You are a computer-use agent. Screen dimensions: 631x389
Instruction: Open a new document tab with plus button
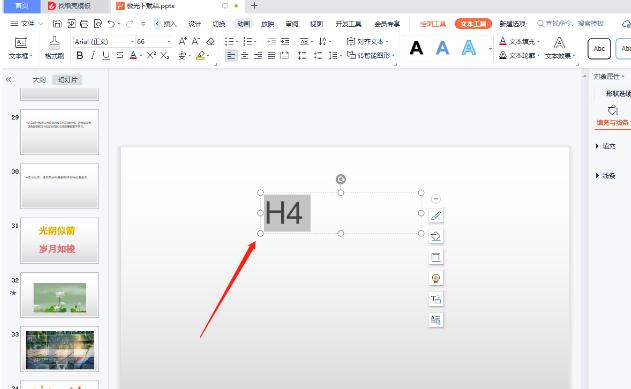click(x=254, y=6)
